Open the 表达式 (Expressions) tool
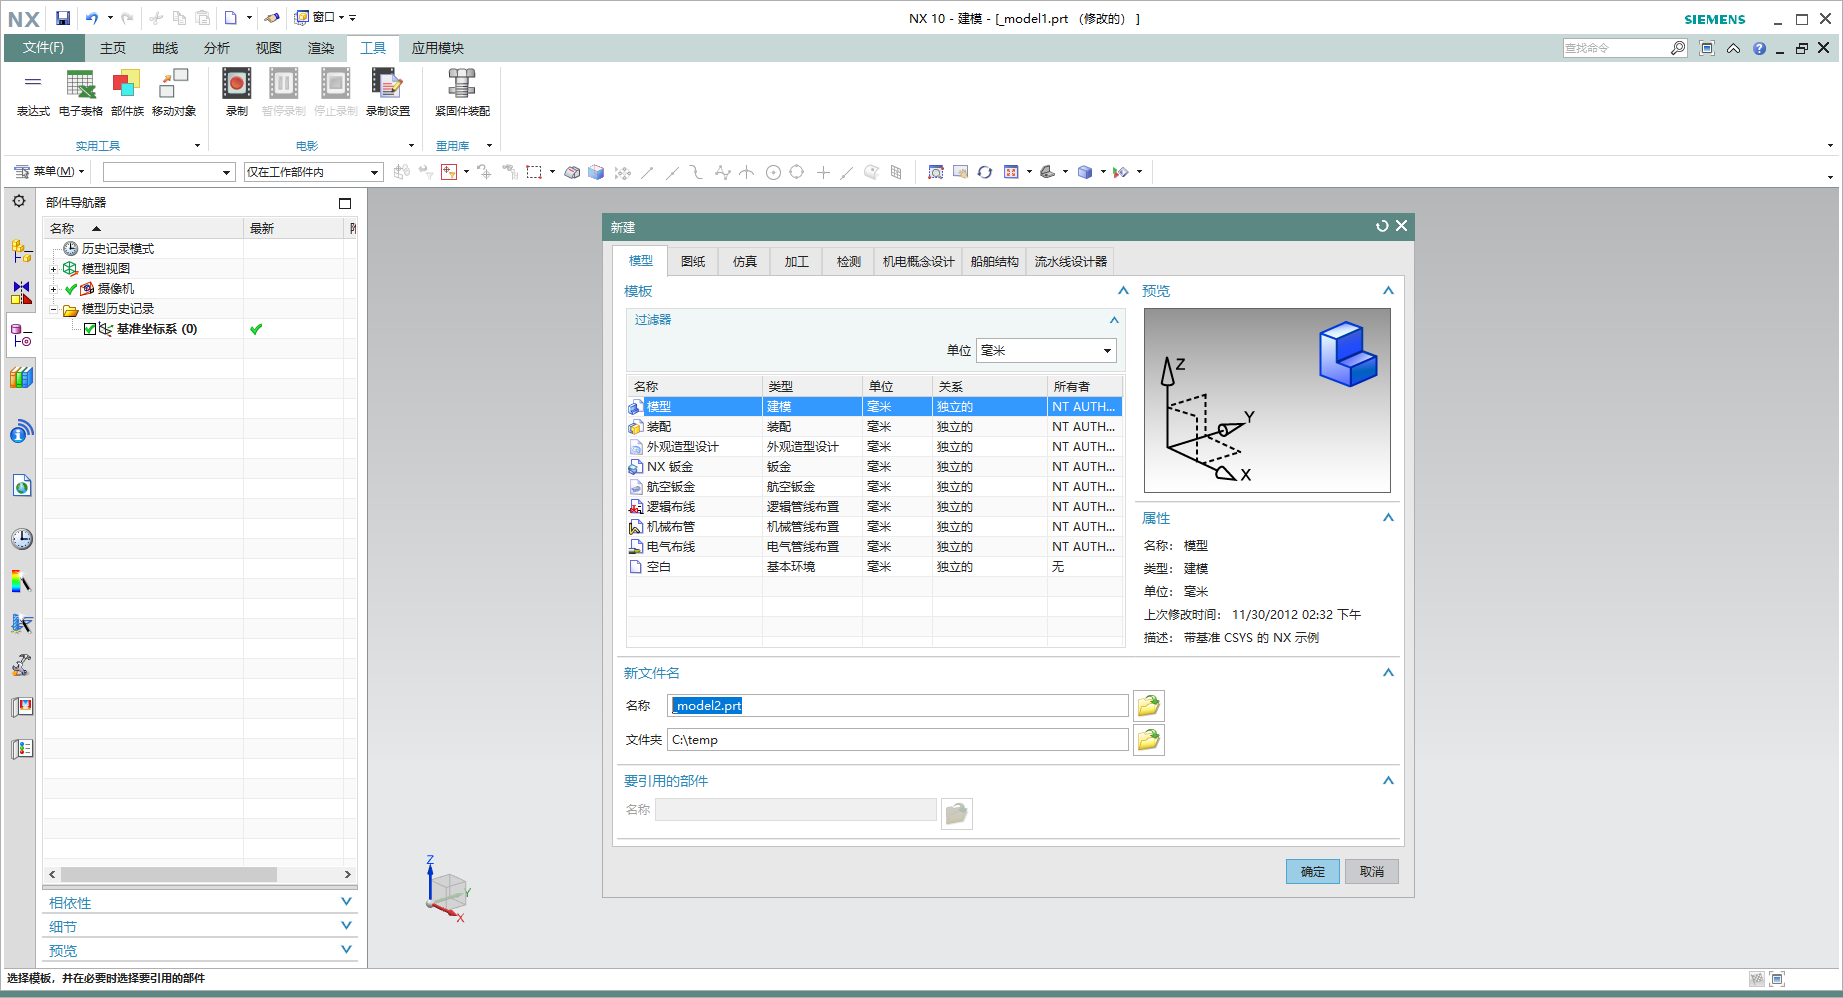Viewport: 1843px width, 998px height. pos(33,93)
